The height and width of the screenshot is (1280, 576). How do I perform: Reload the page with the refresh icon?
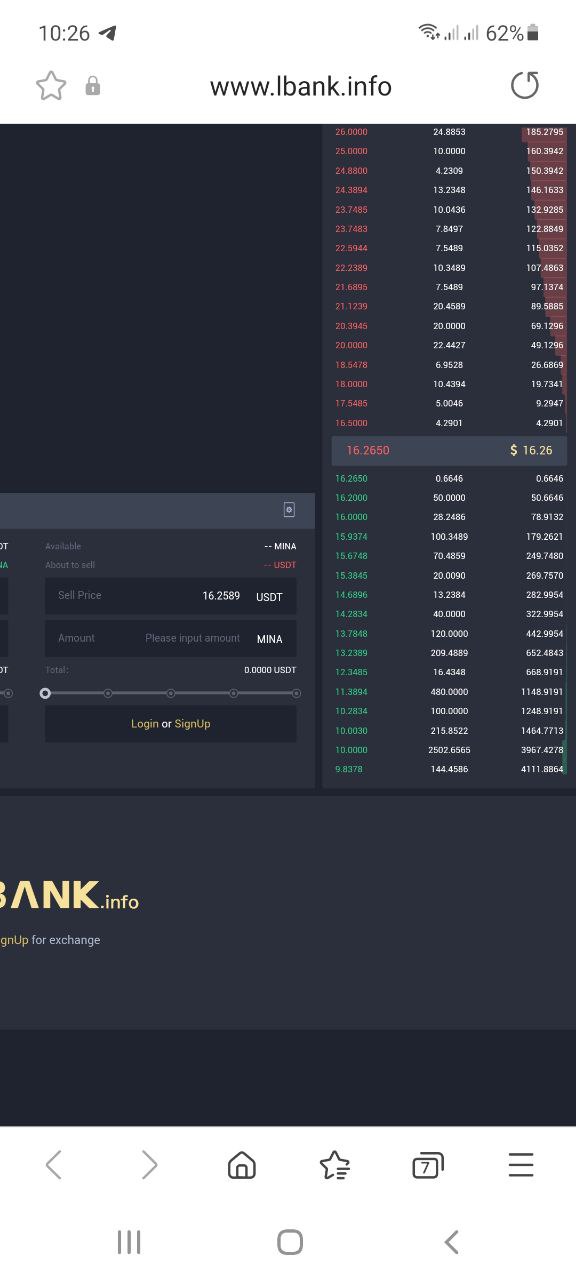click(525, 86)
